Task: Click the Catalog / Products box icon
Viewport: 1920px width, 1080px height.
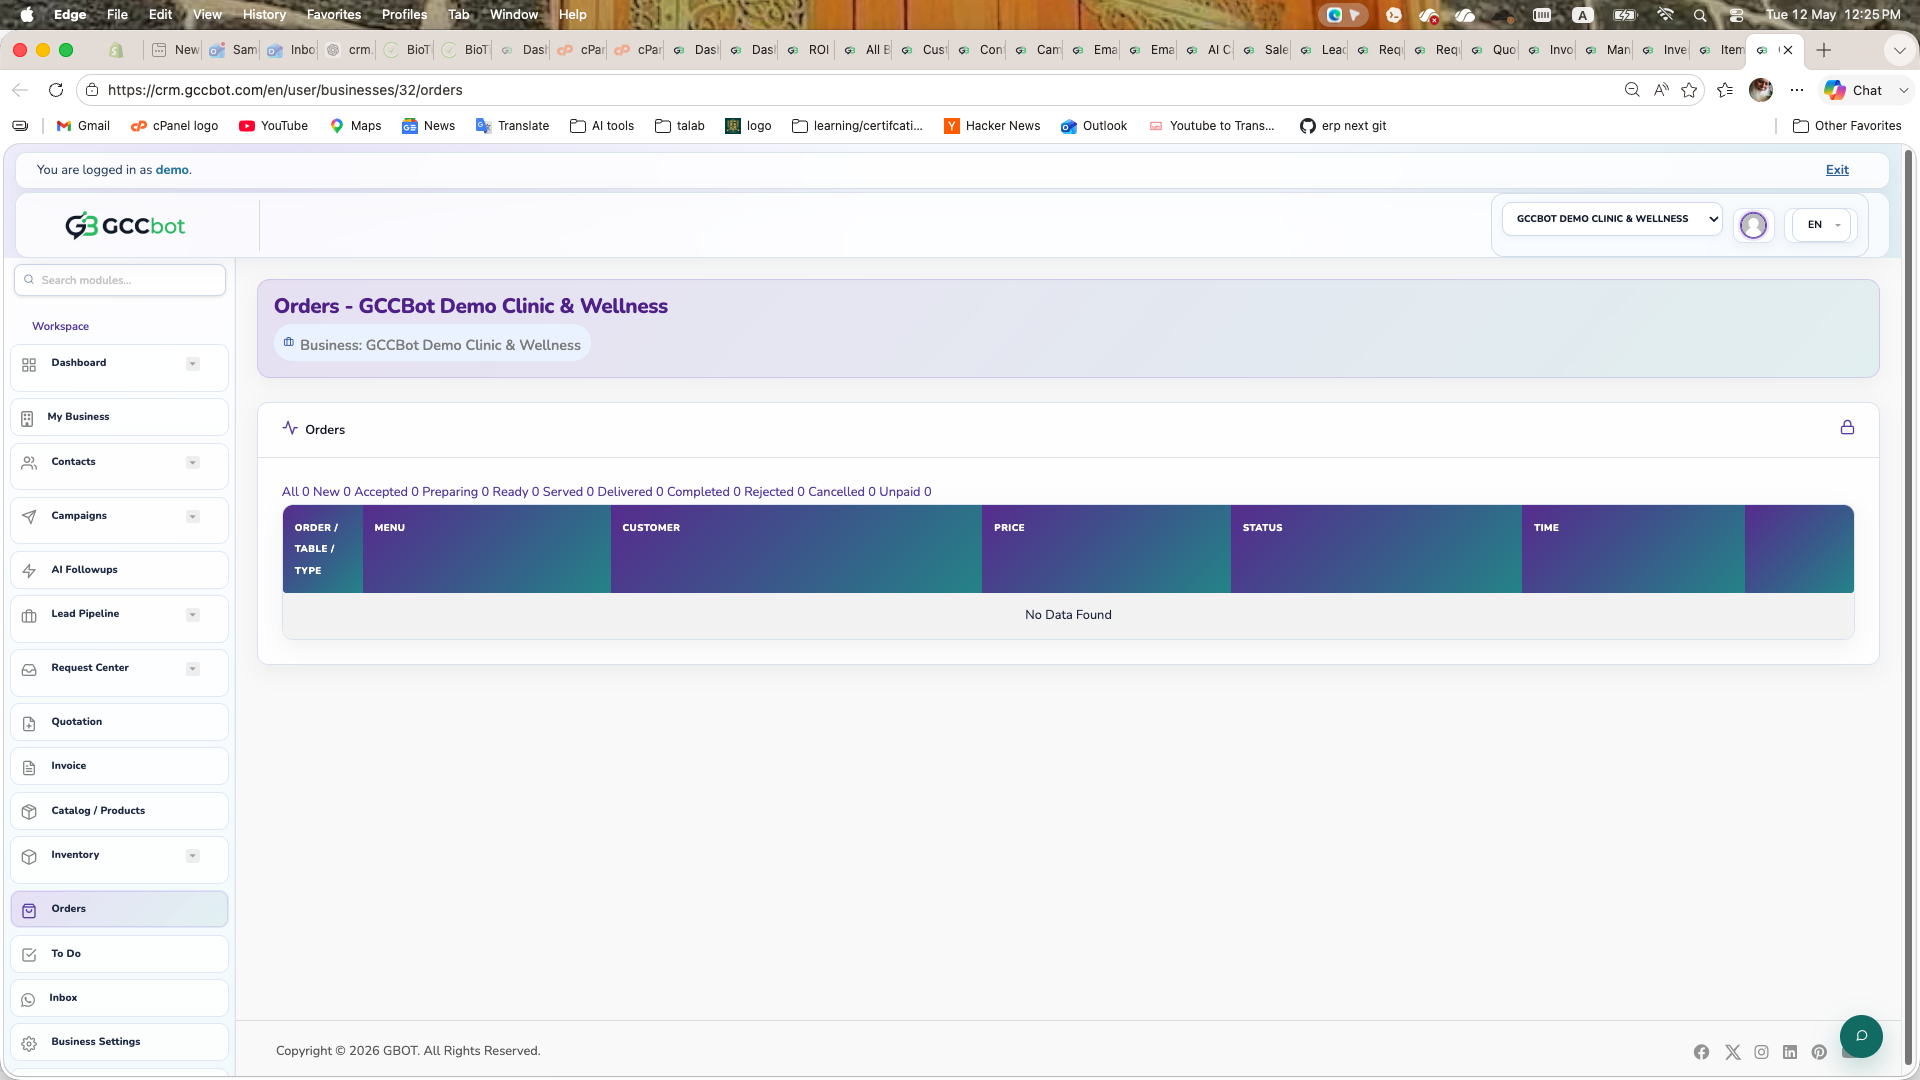Action: pos(29,811)
